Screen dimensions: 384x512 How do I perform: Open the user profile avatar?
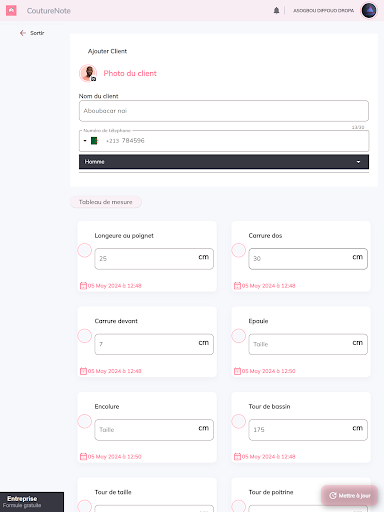pyautogui.click(x=369, y=11)
